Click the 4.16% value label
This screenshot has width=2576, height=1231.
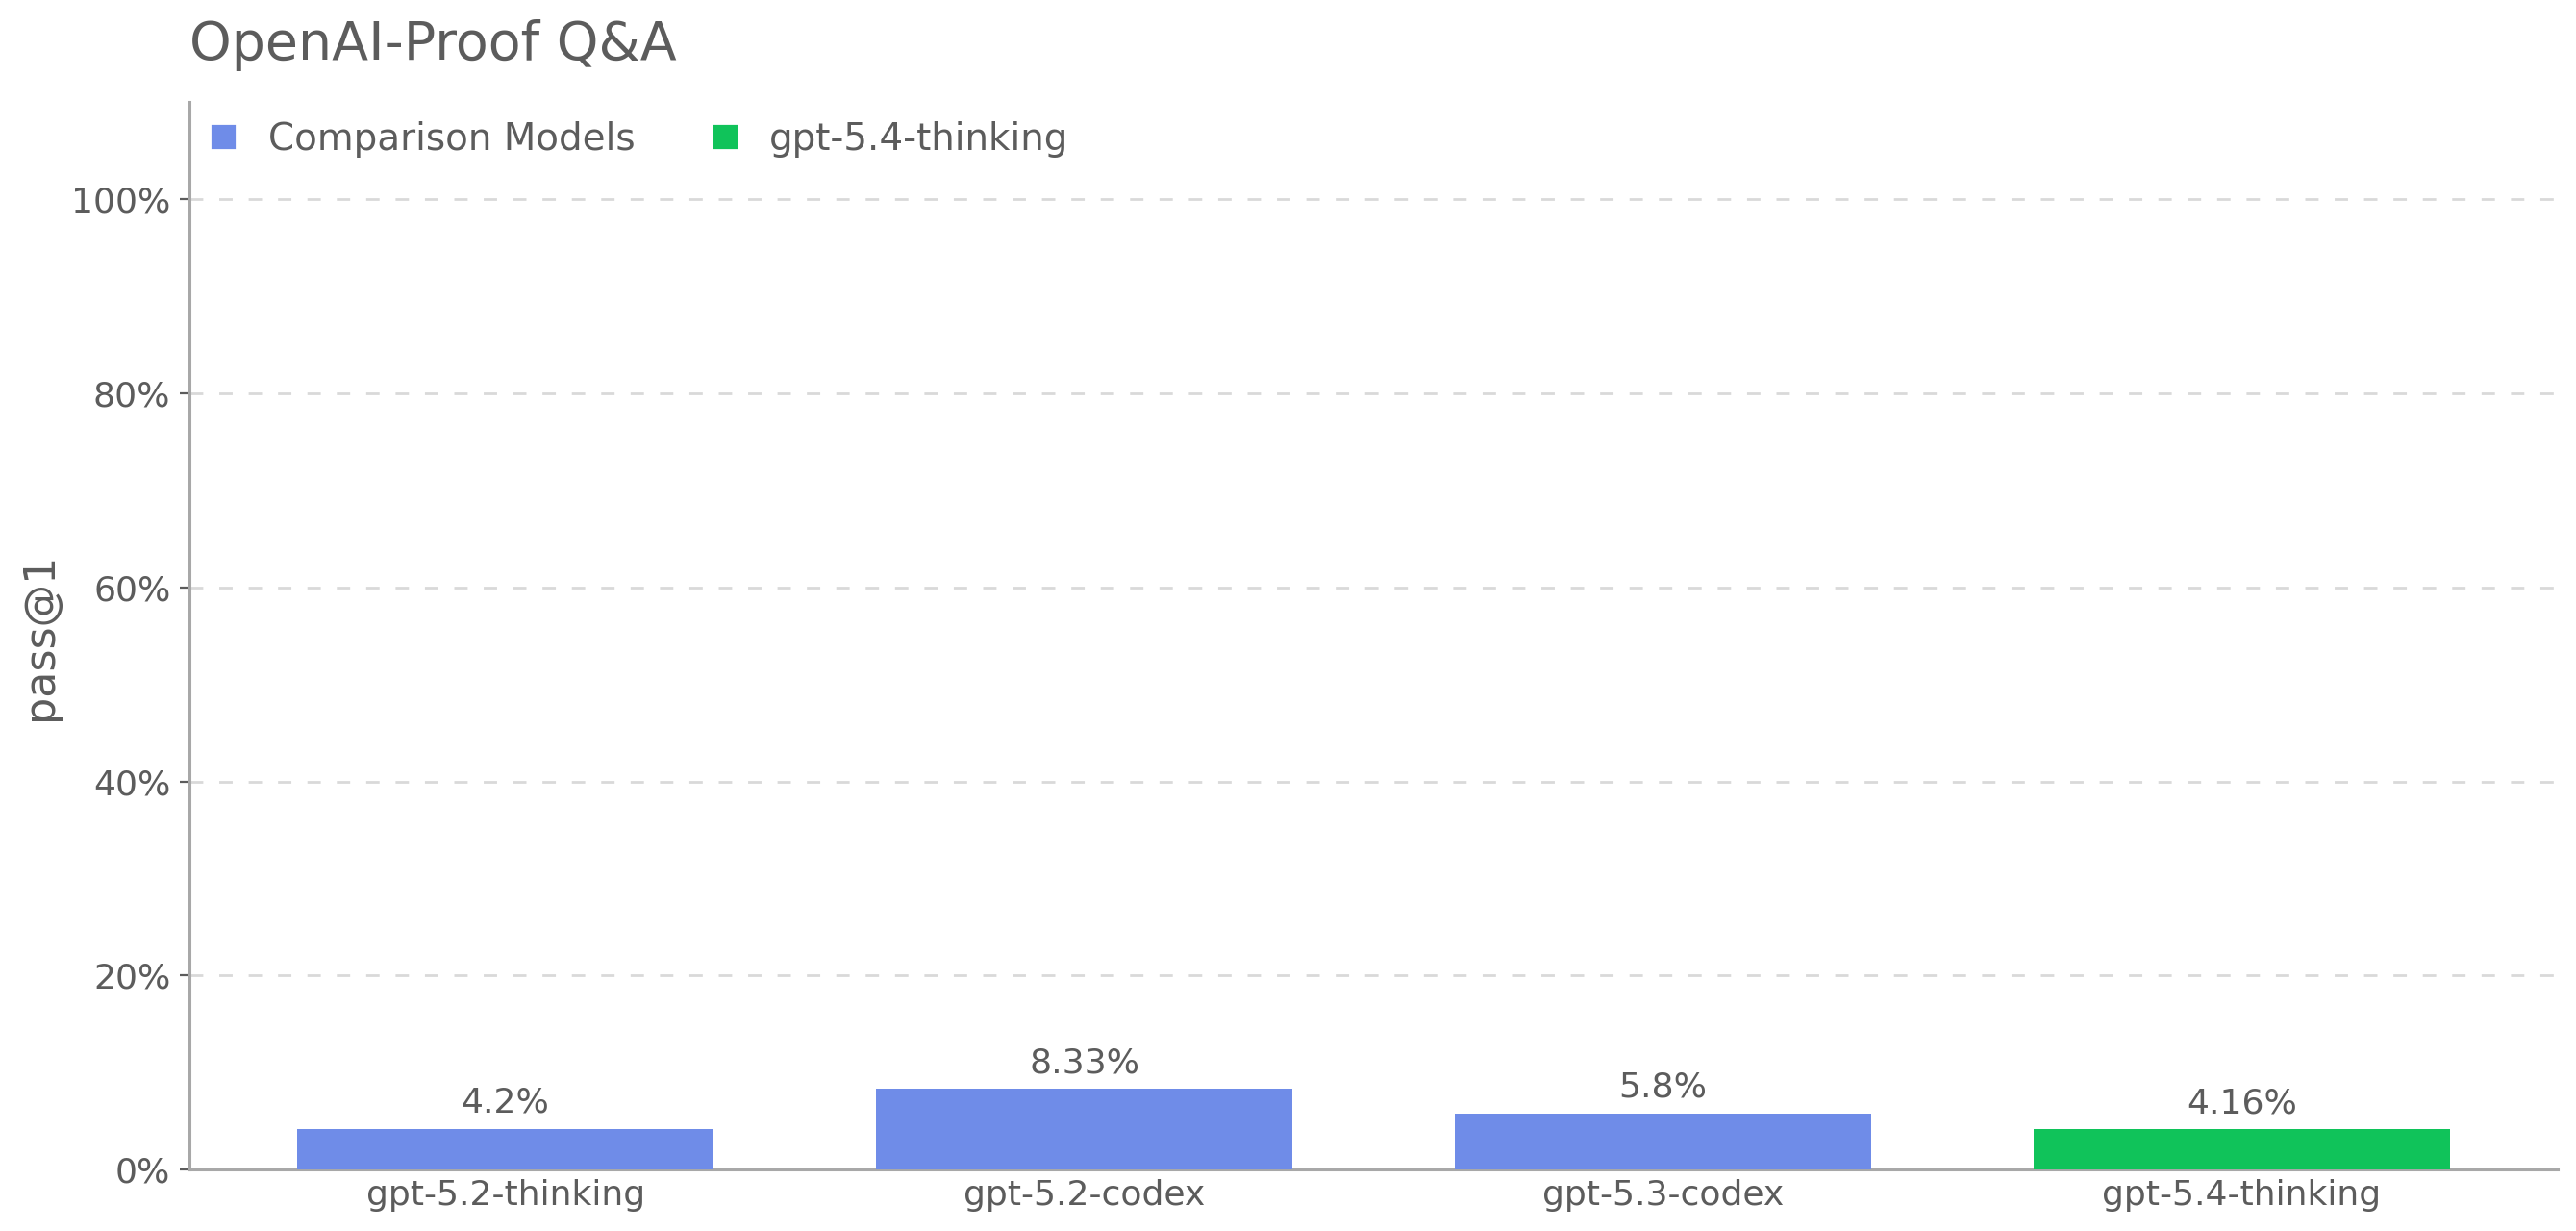tap(2241, 1103)
